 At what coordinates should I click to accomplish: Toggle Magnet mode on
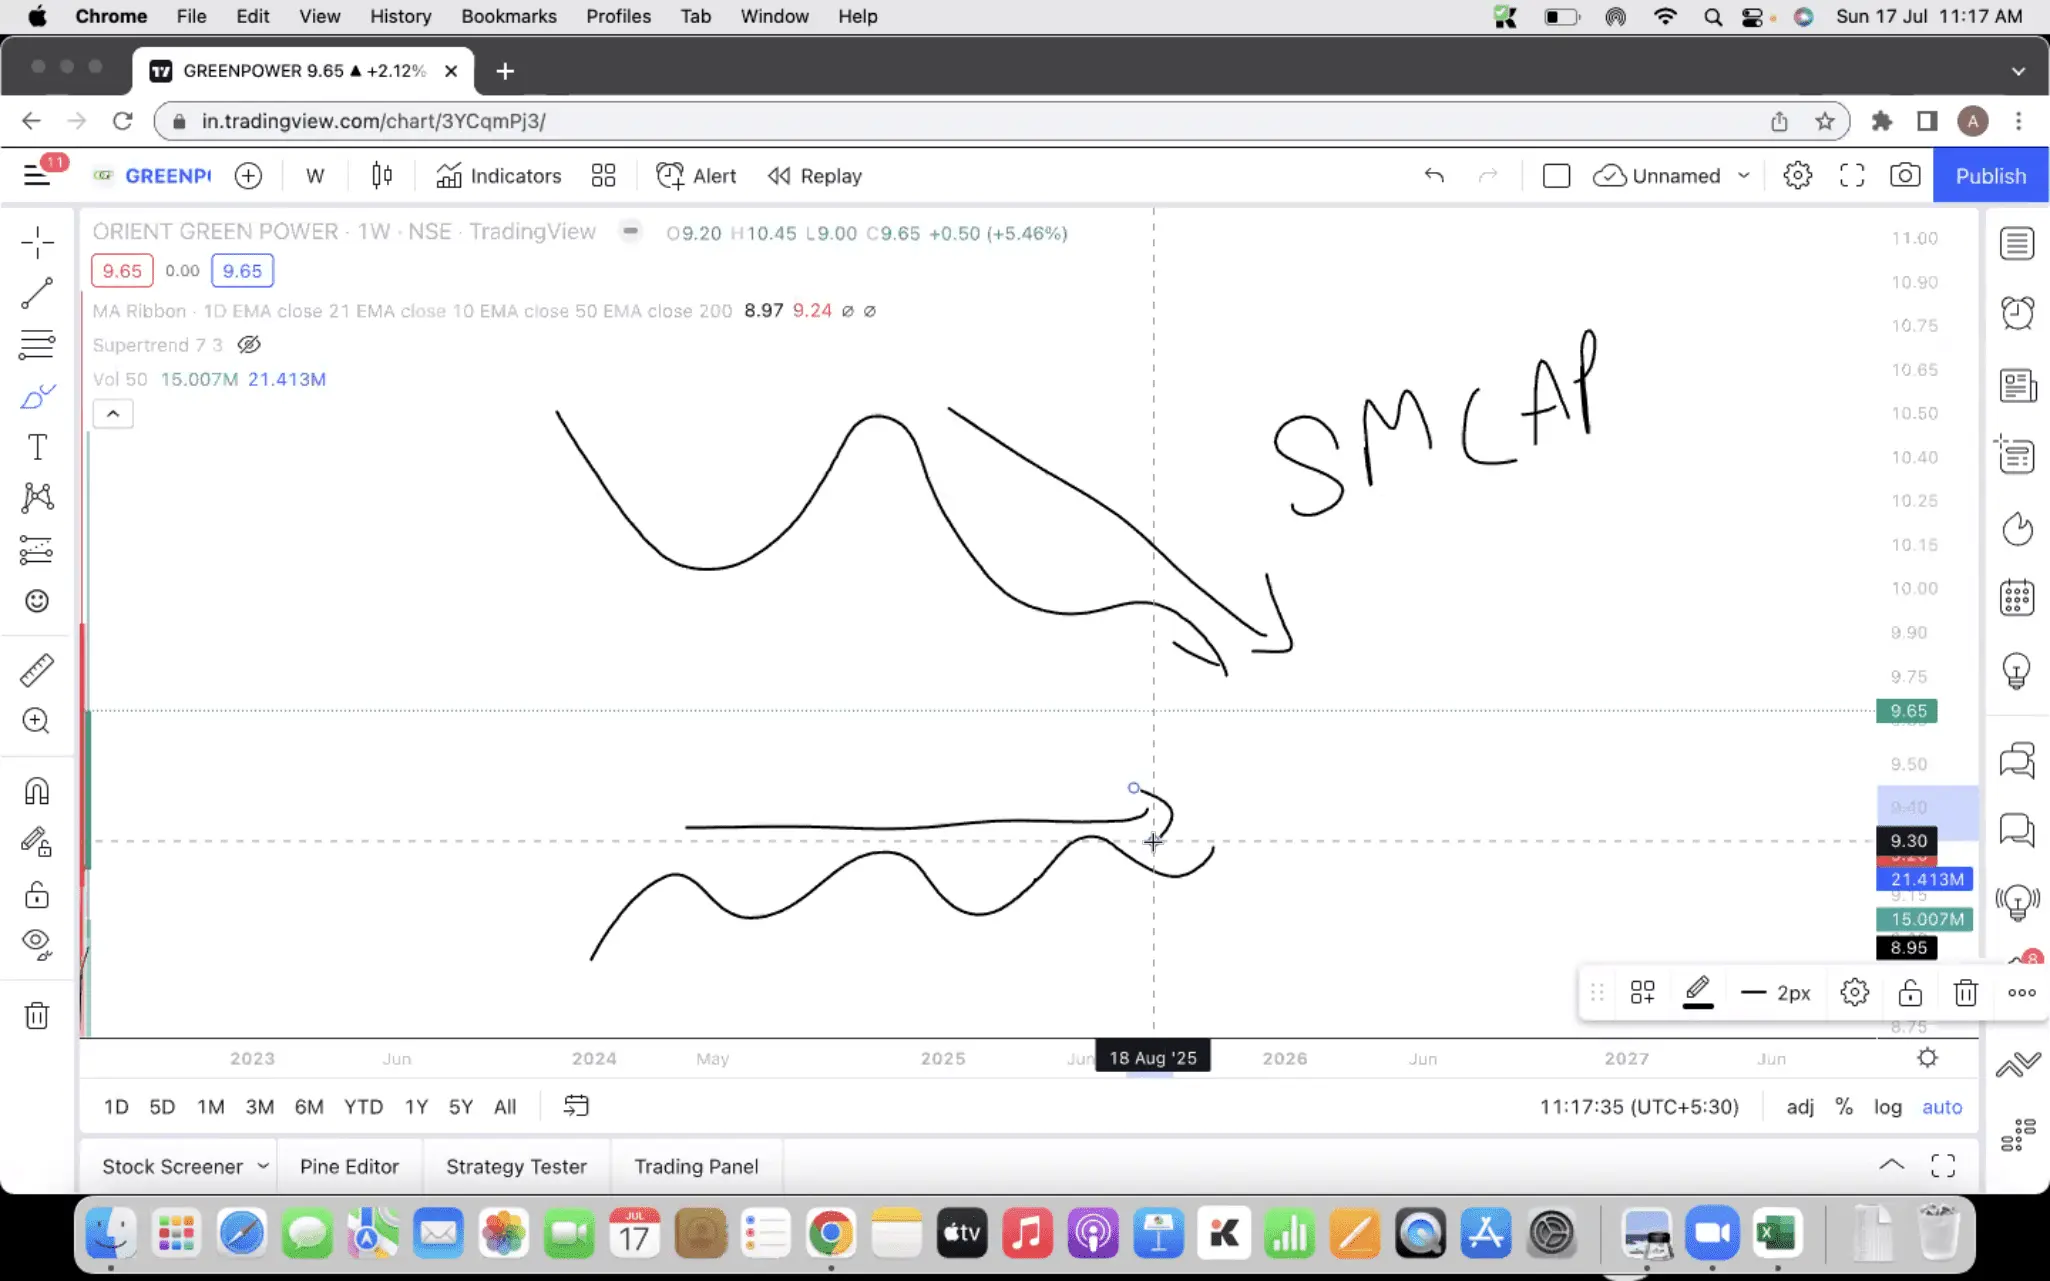[x=37, y=791]
